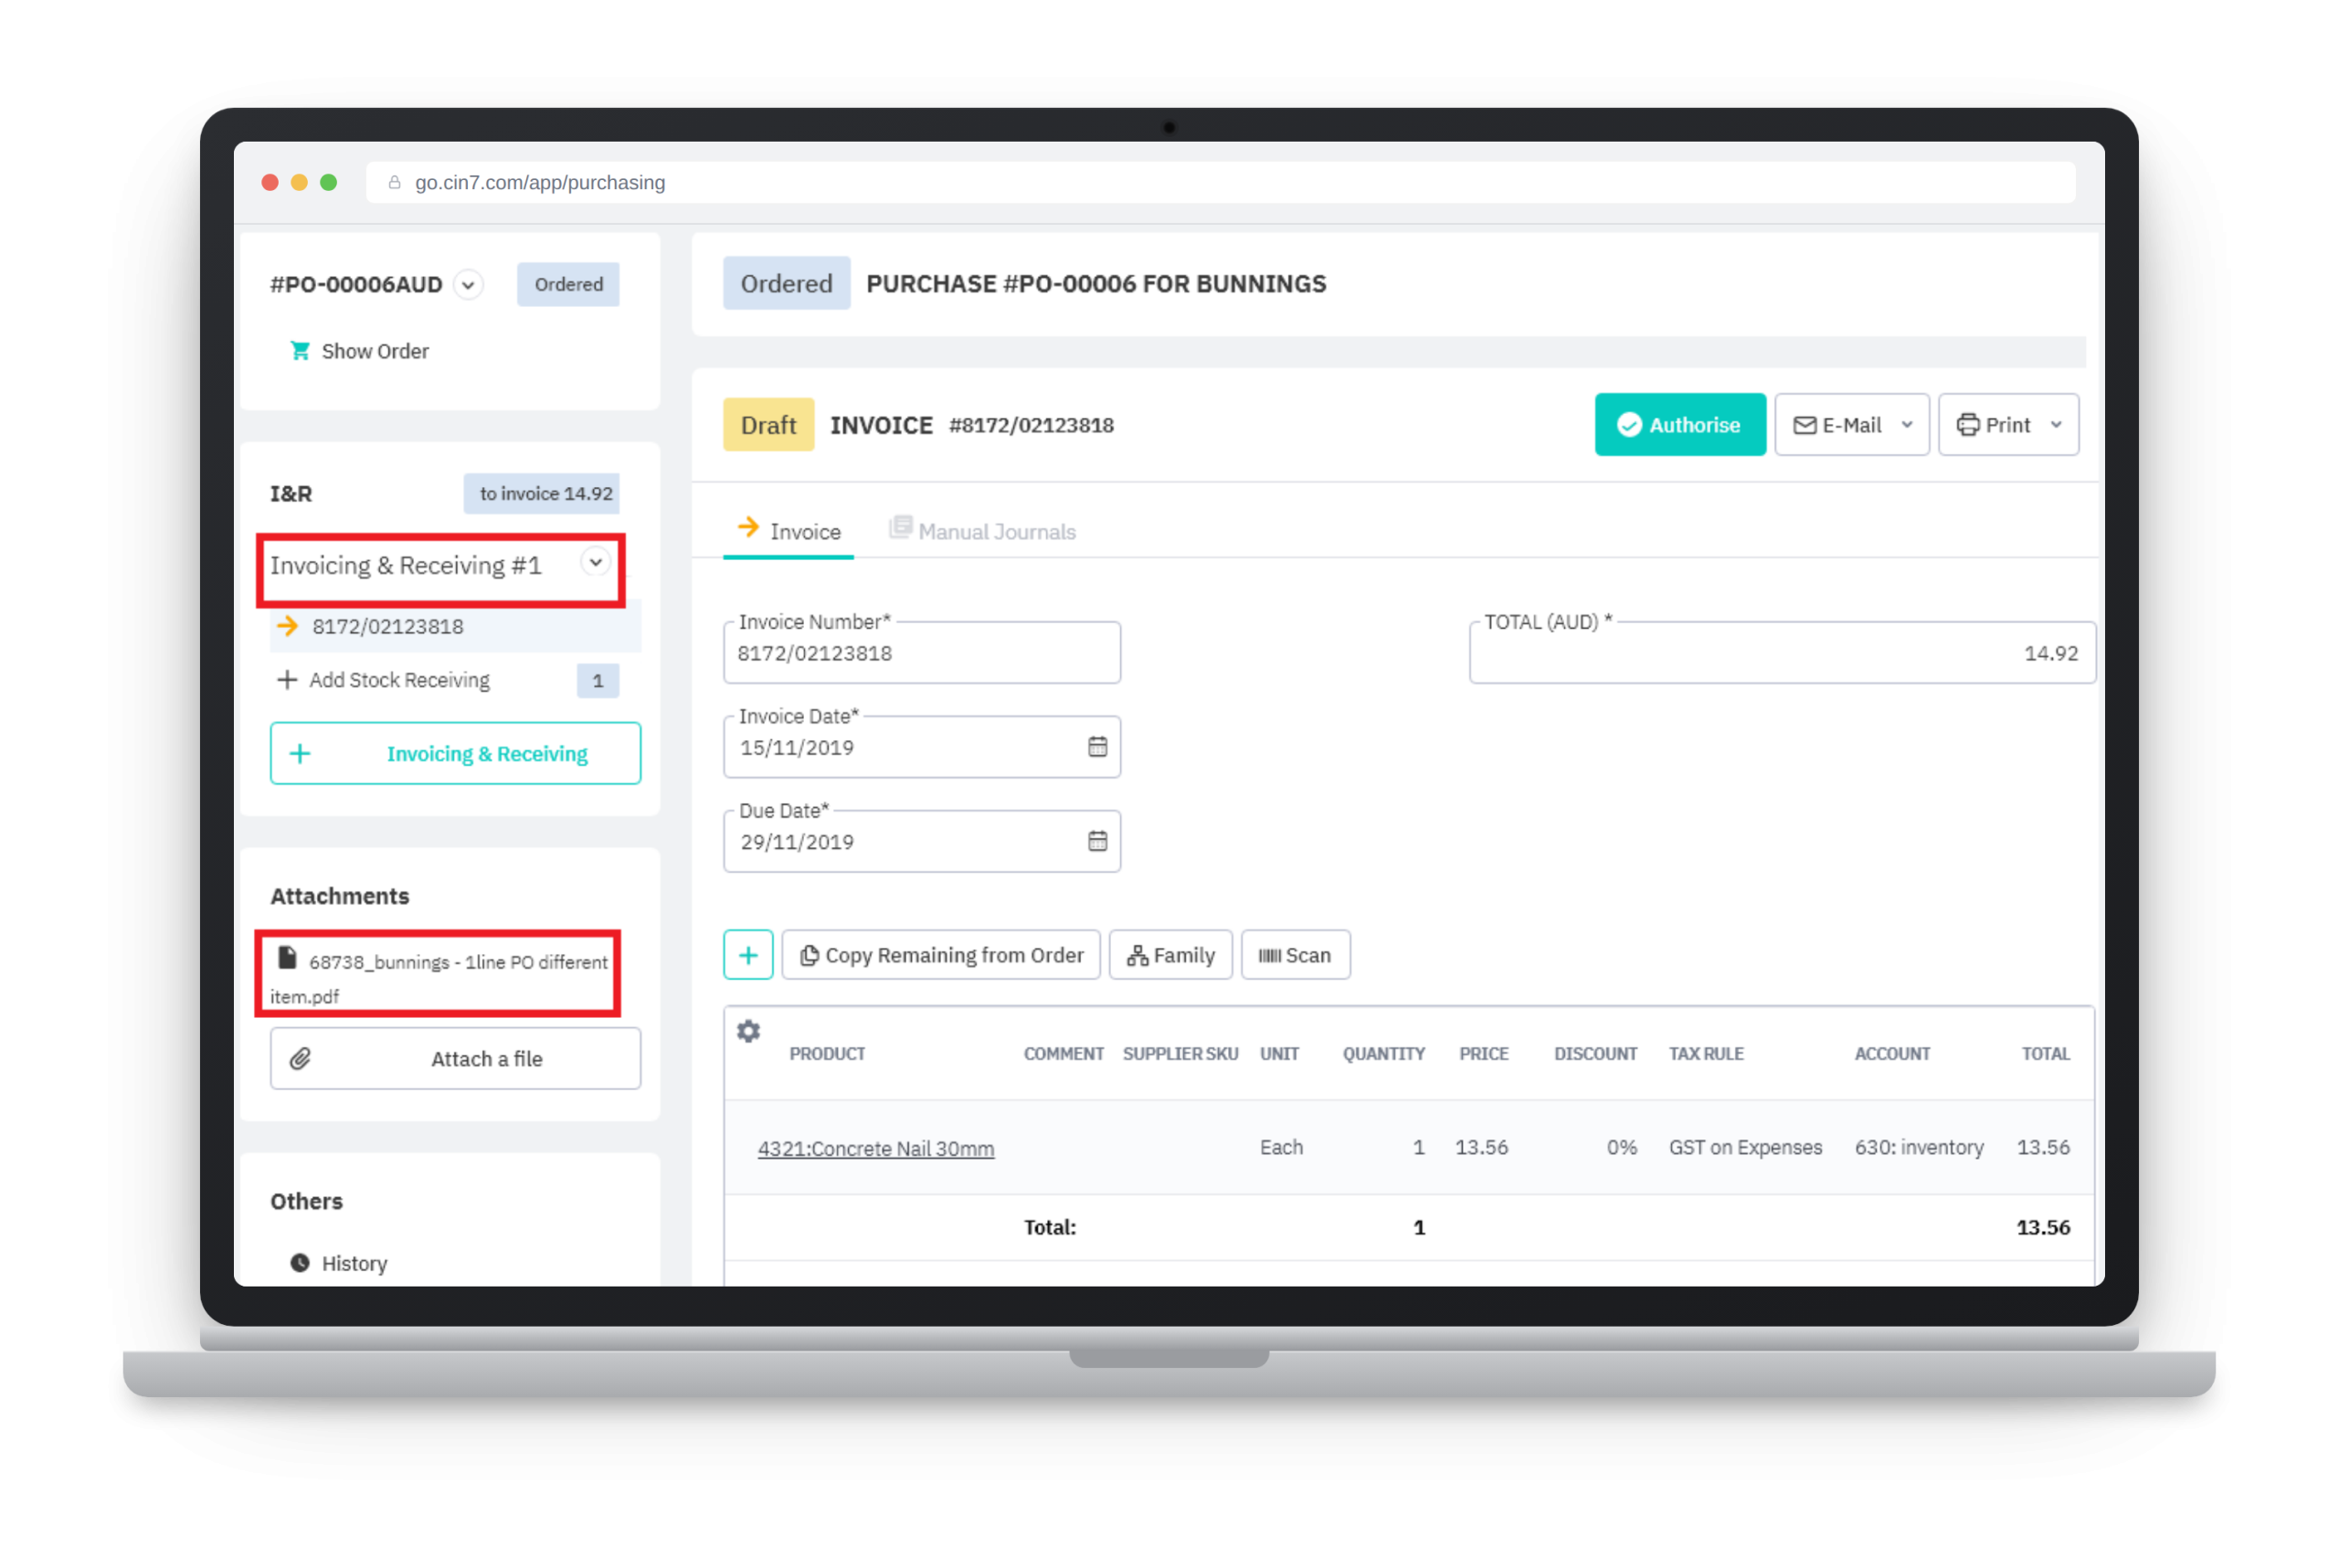The height and width of the screenshot is (1568, 2339).
Task: Click the Invoice Number input field
Action: point(921,653)
